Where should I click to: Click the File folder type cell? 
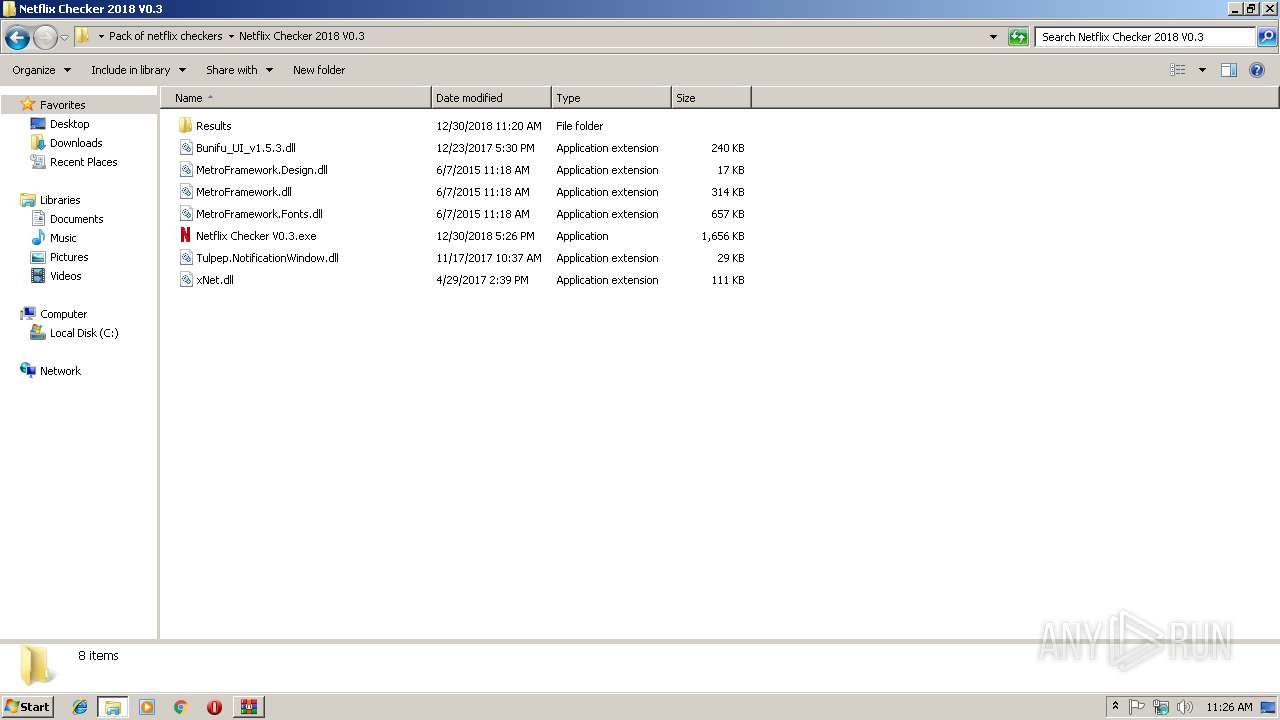point(580,126)
